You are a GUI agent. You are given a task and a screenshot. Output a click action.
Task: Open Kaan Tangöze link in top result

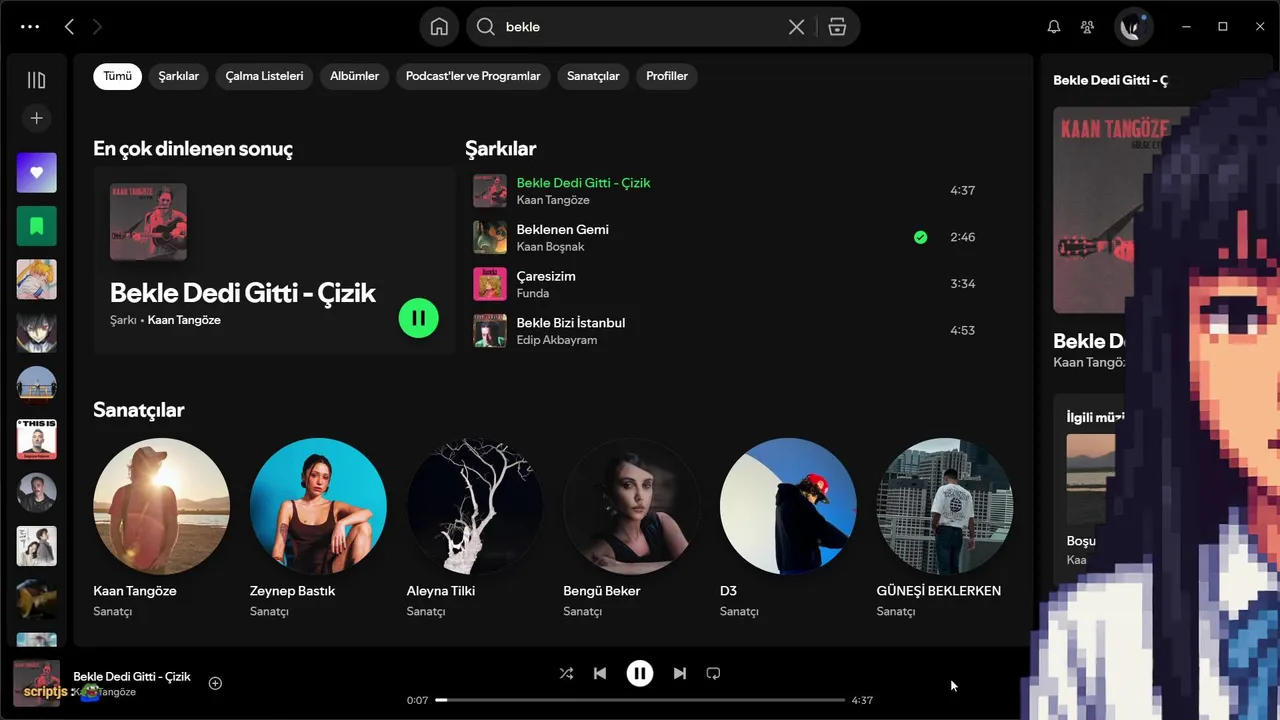pos(184,320)
